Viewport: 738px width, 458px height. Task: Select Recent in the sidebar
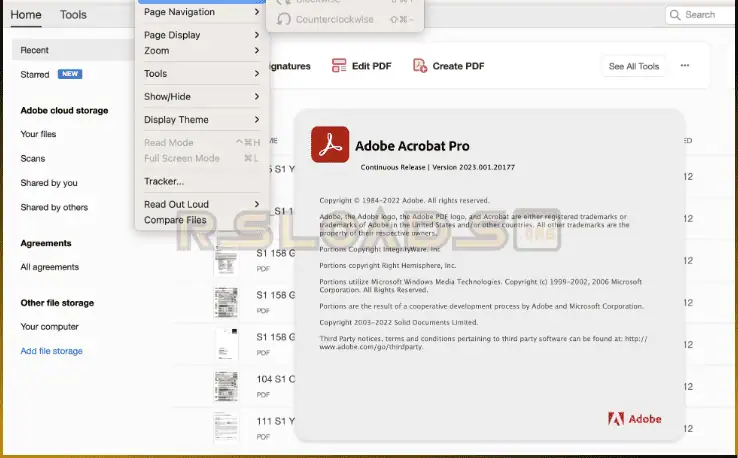(73, 50)
